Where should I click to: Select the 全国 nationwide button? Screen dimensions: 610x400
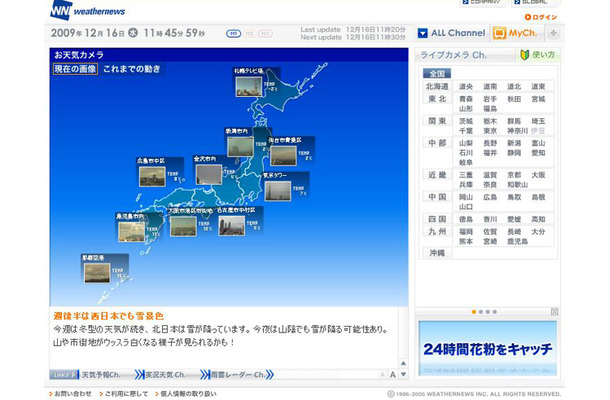point(437,74)
